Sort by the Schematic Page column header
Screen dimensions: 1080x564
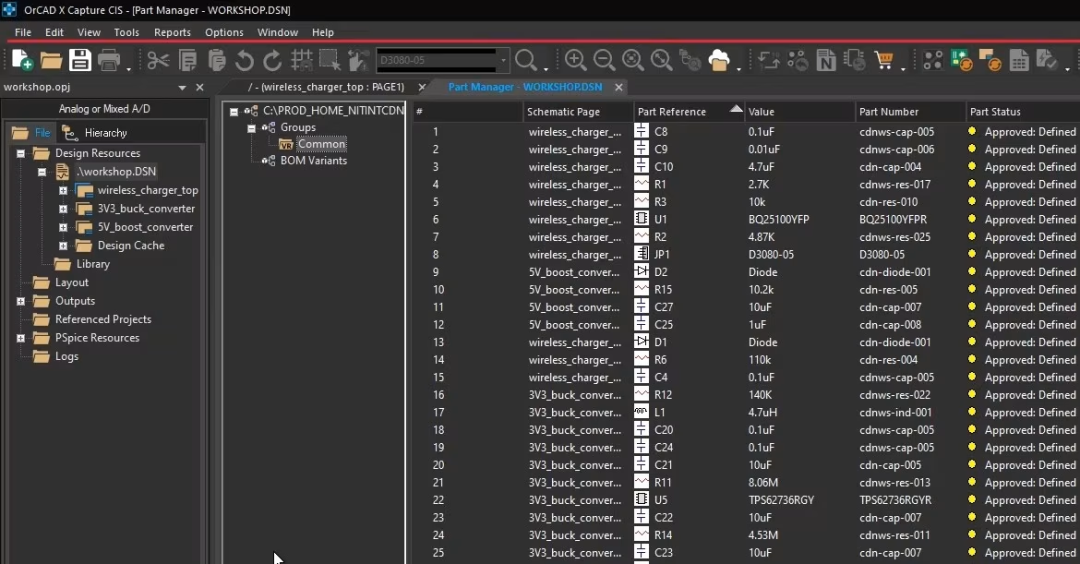pos(578,112)
